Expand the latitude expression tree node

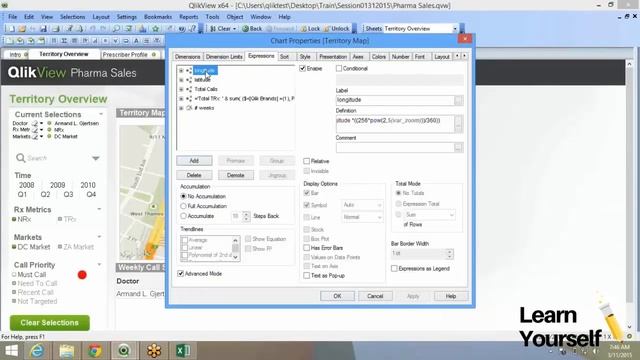(x=181, y=80)
